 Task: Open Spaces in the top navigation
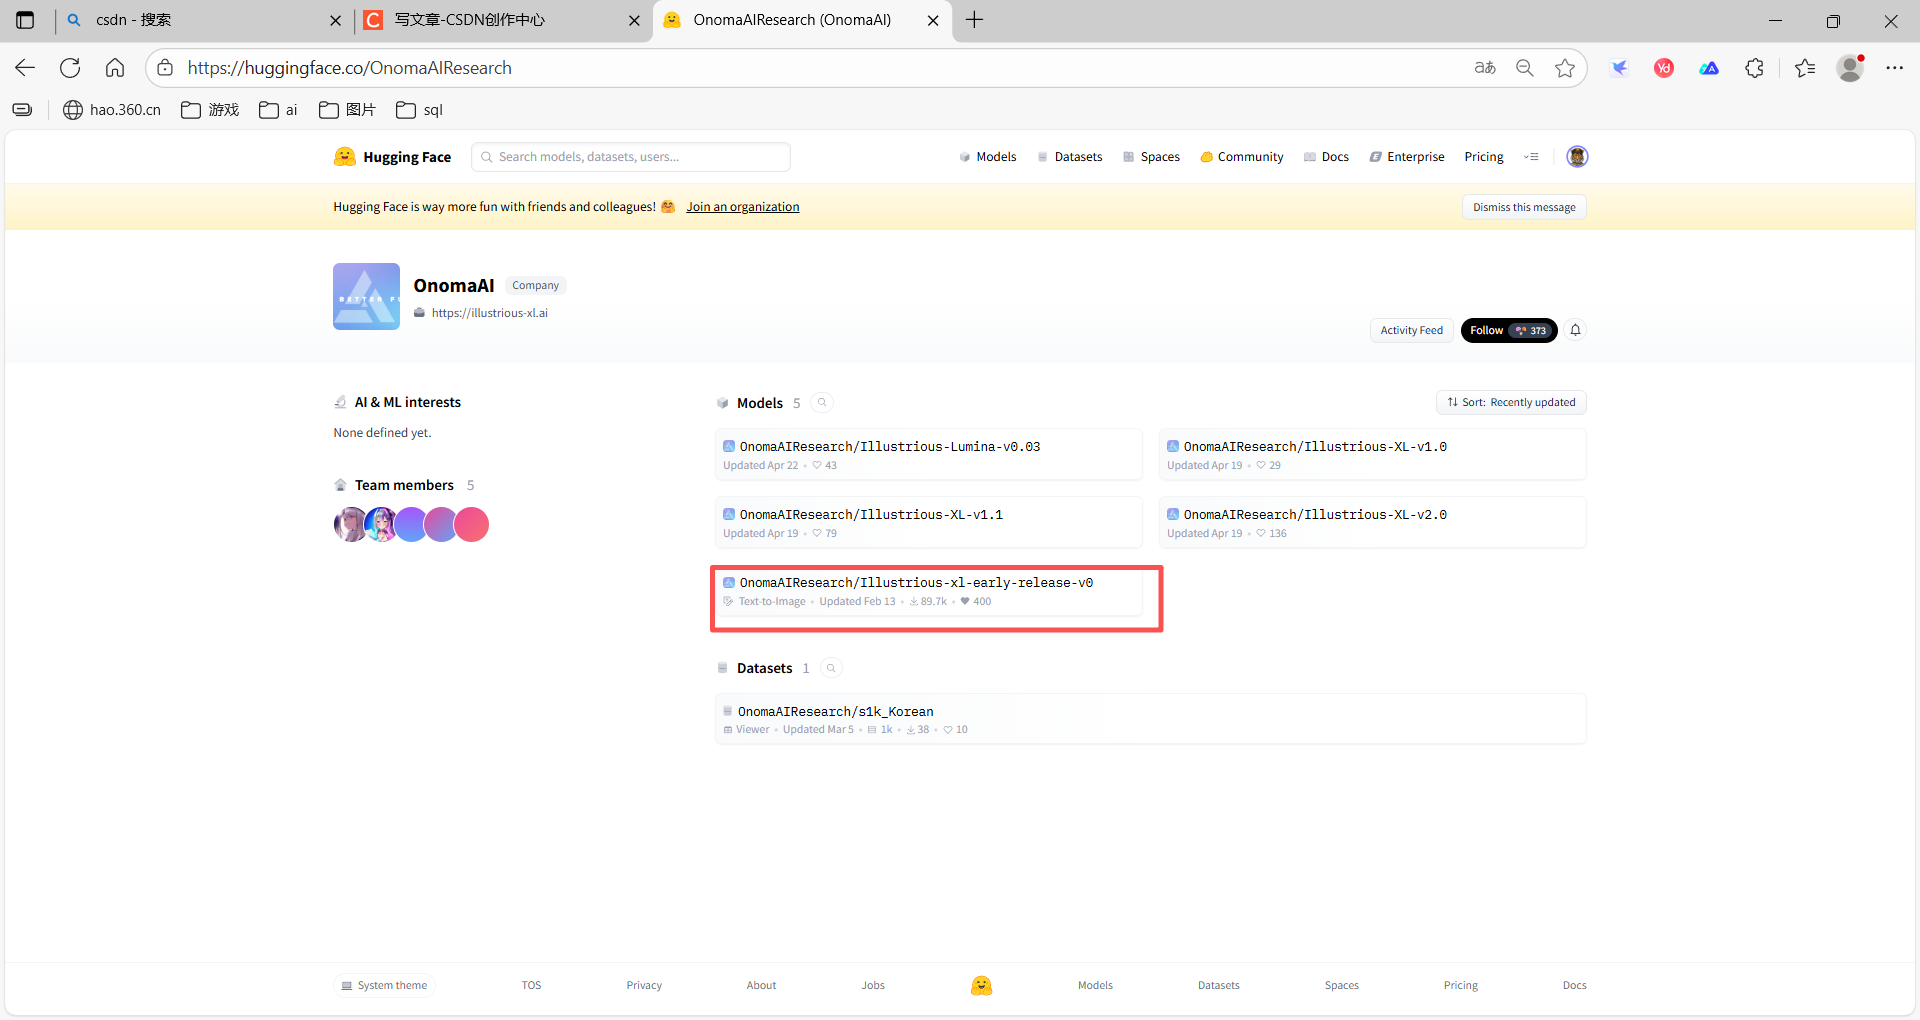1151,157
